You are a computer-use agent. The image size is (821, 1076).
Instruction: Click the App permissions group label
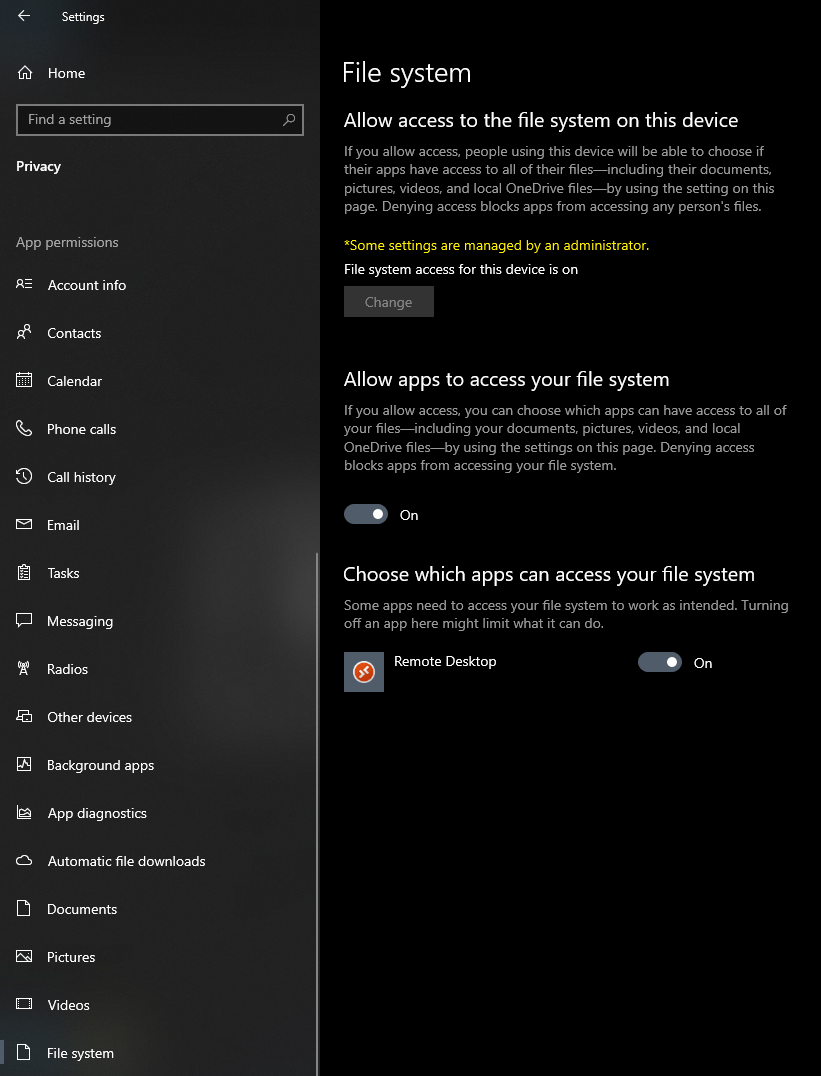coord(67,242)
